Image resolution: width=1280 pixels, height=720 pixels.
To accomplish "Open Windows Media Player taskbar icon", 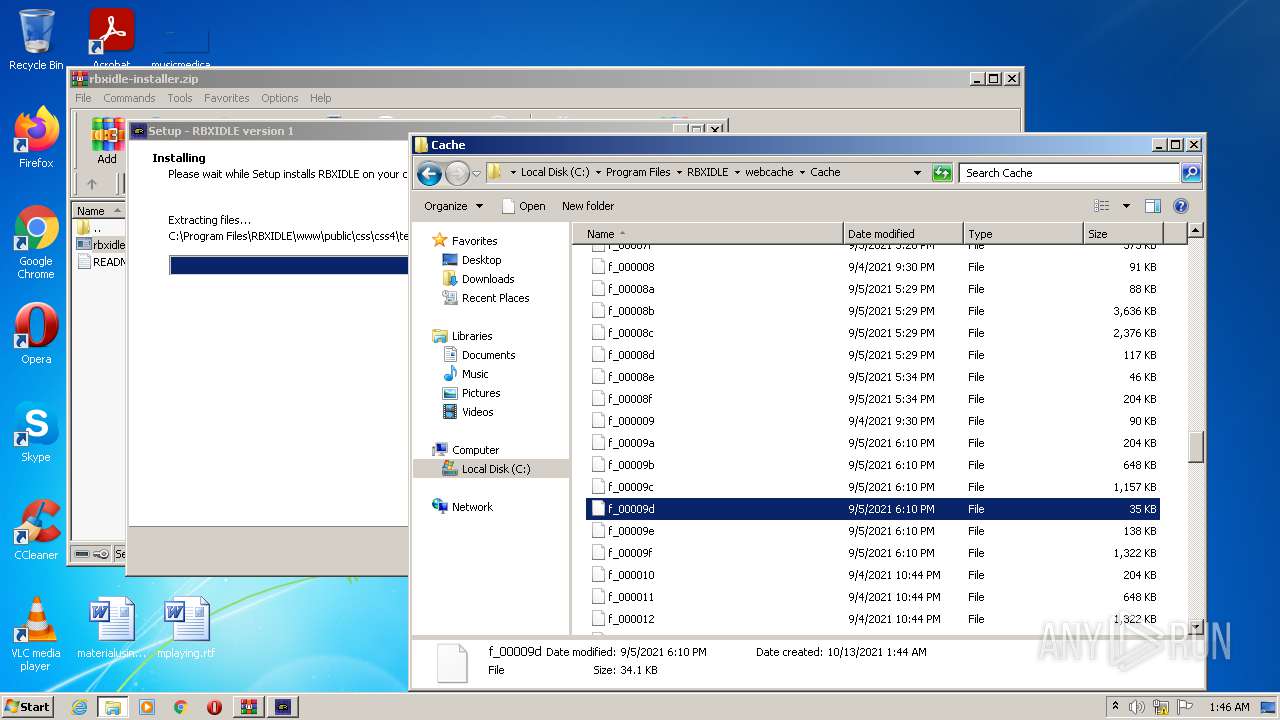I will click(x=147, y=707).
